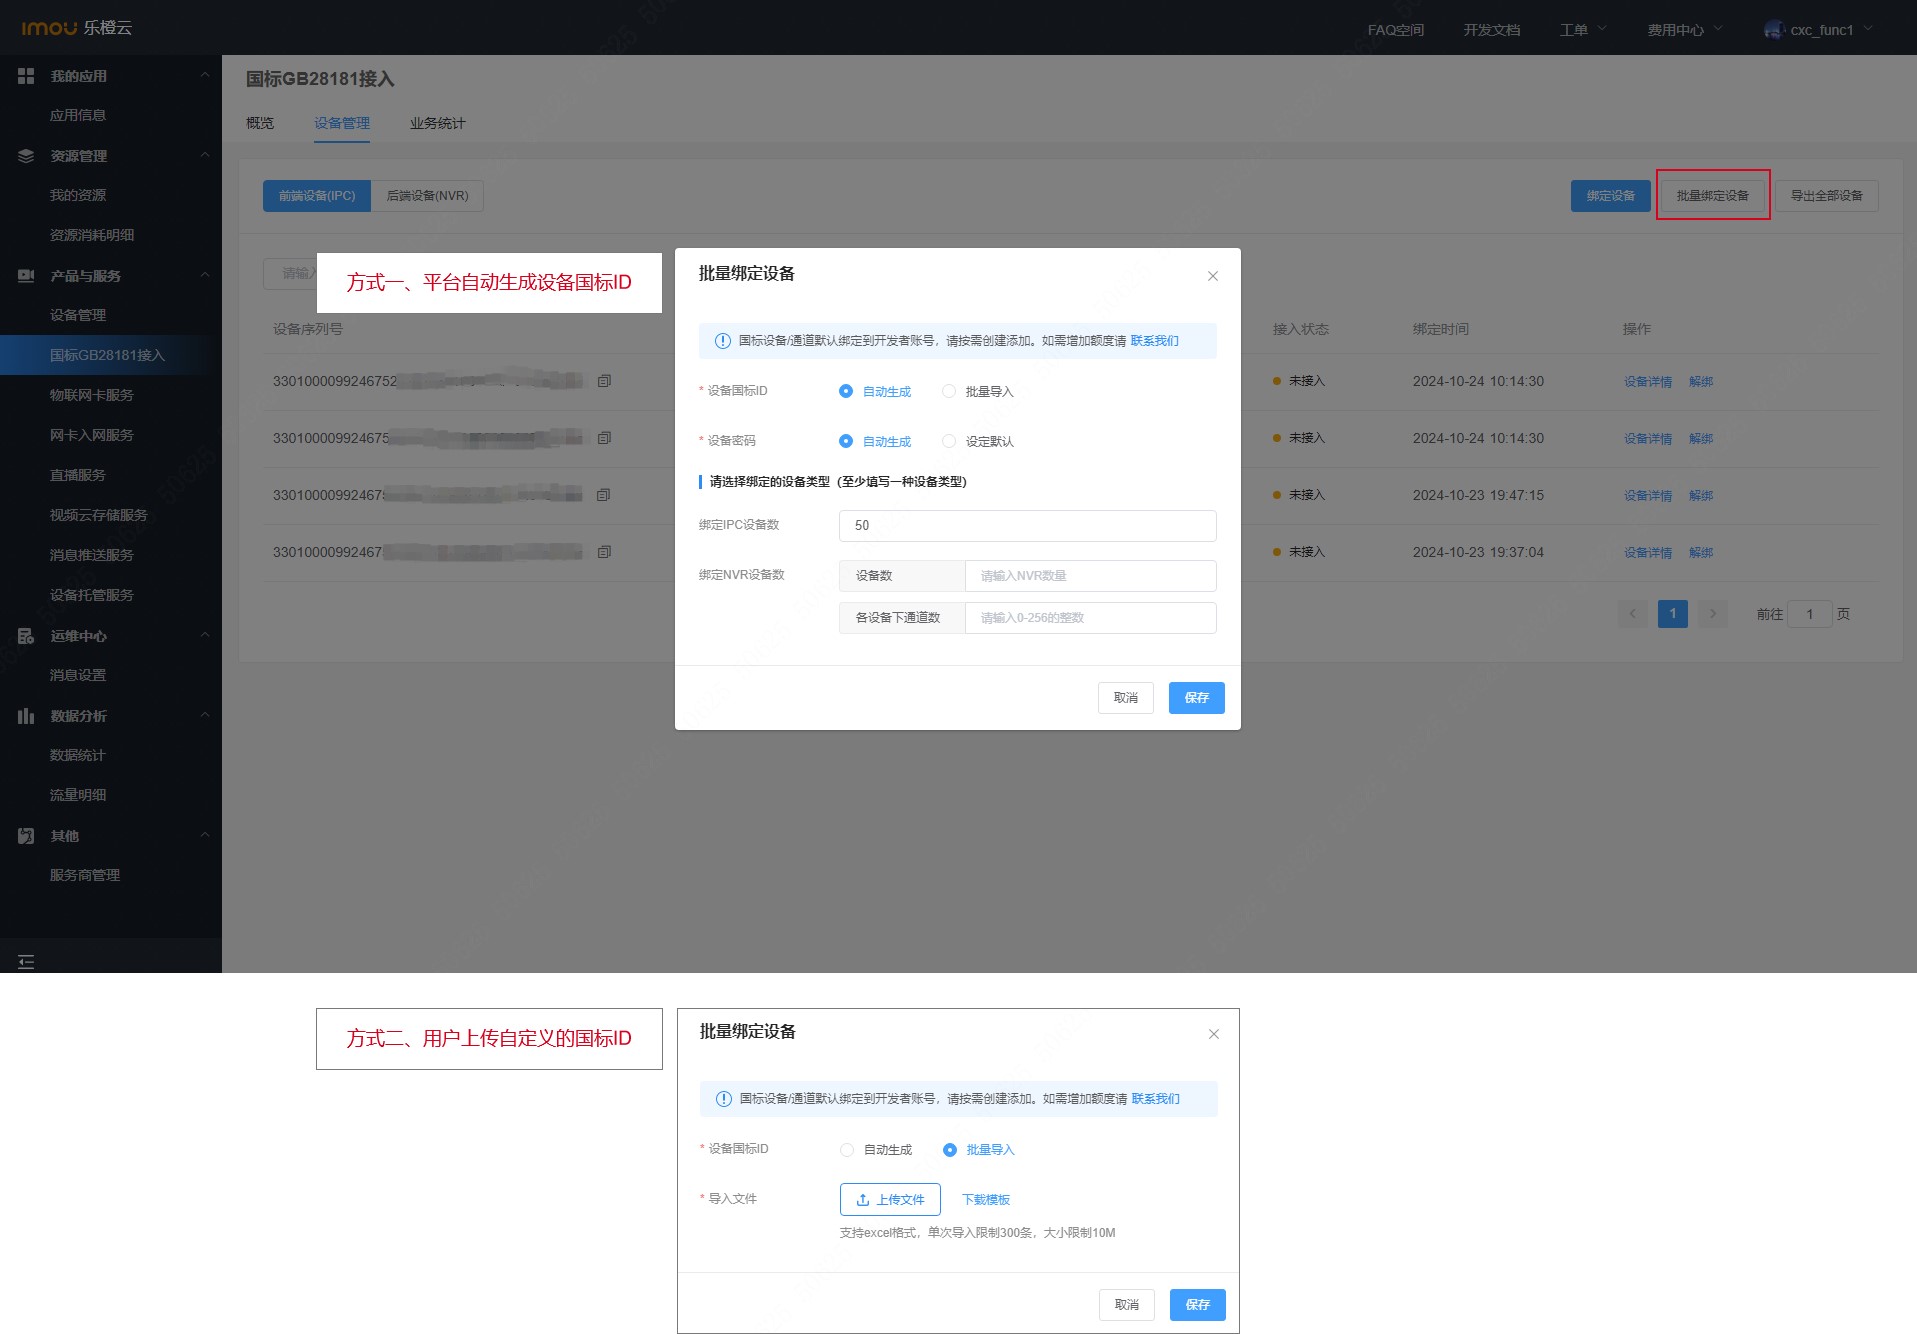This screenshot has height=1334, width=1917.
Task: Open the 费用中心 dropdown menu
Action: [x=1684, y=30]
